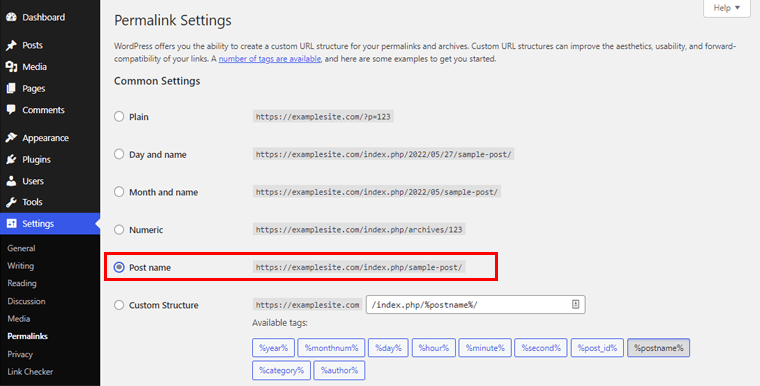The image size is (760, 386).
Task: Add the %hour% tag
Action: point(434,348)
